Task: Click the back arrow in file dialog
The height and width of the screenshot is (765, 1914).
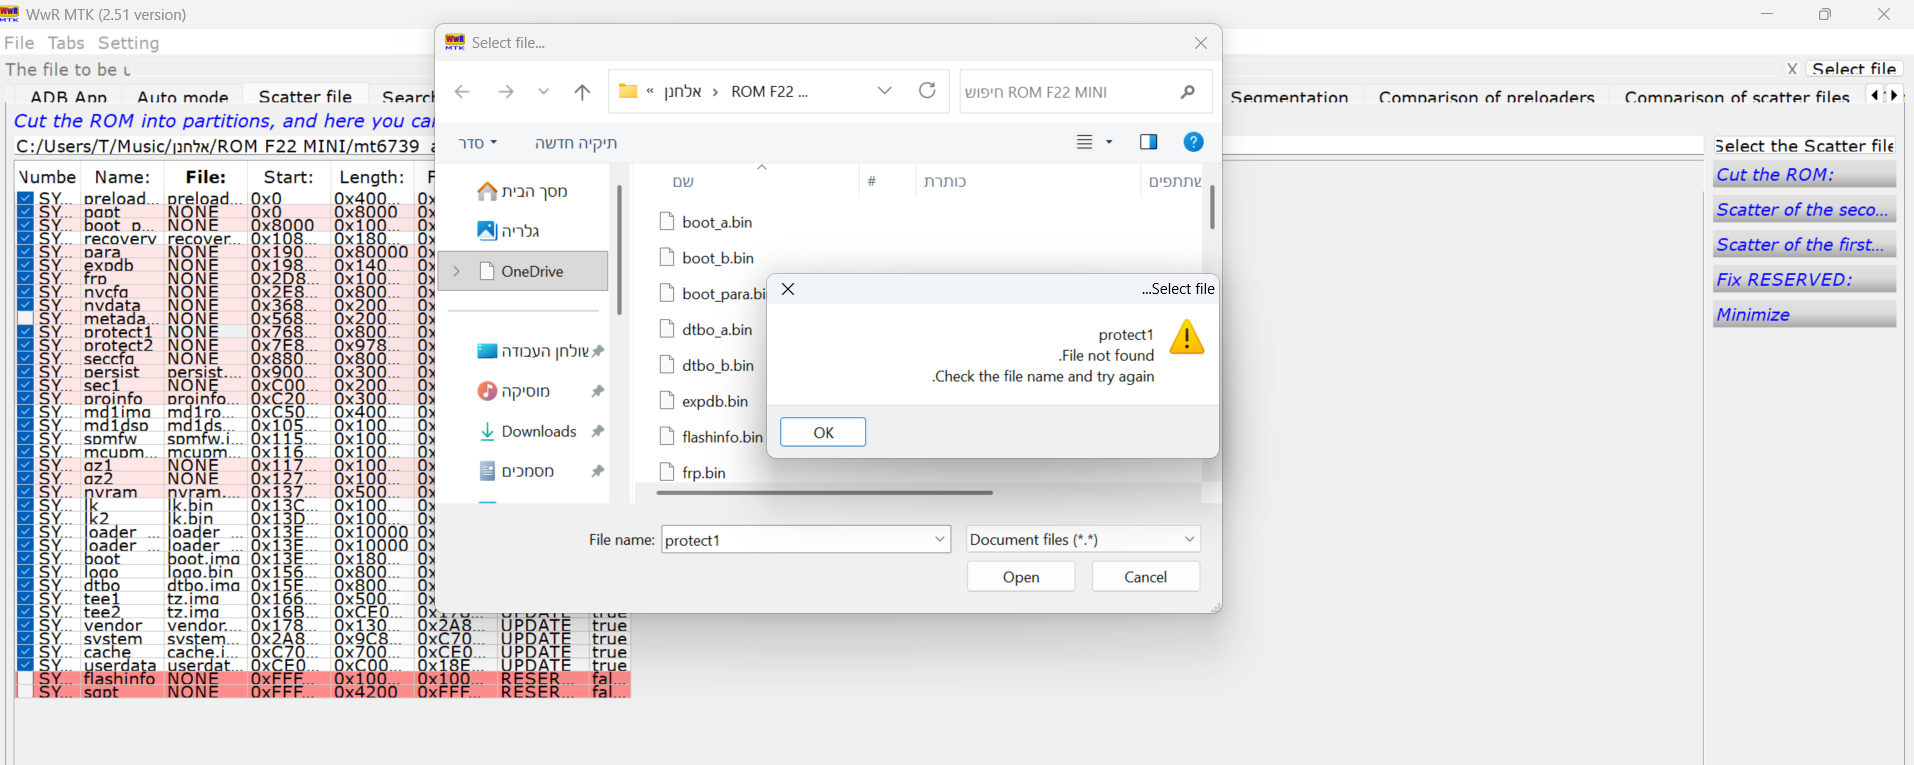Action: (x=462, y=92)
